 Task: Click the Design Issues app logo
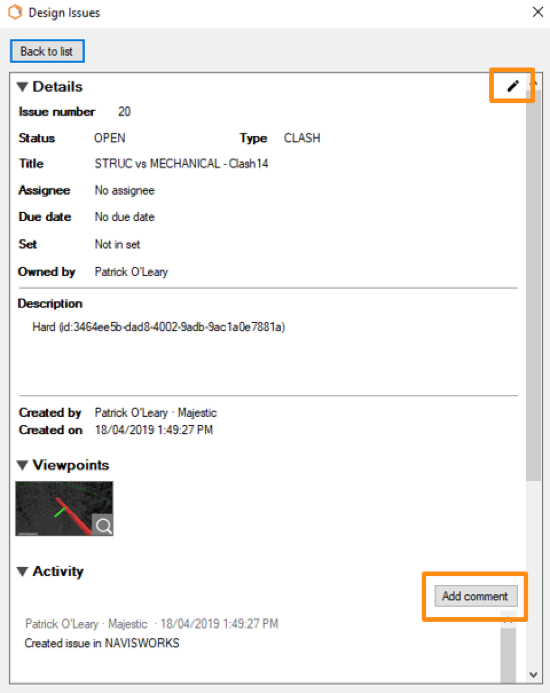tap(15, 12)
